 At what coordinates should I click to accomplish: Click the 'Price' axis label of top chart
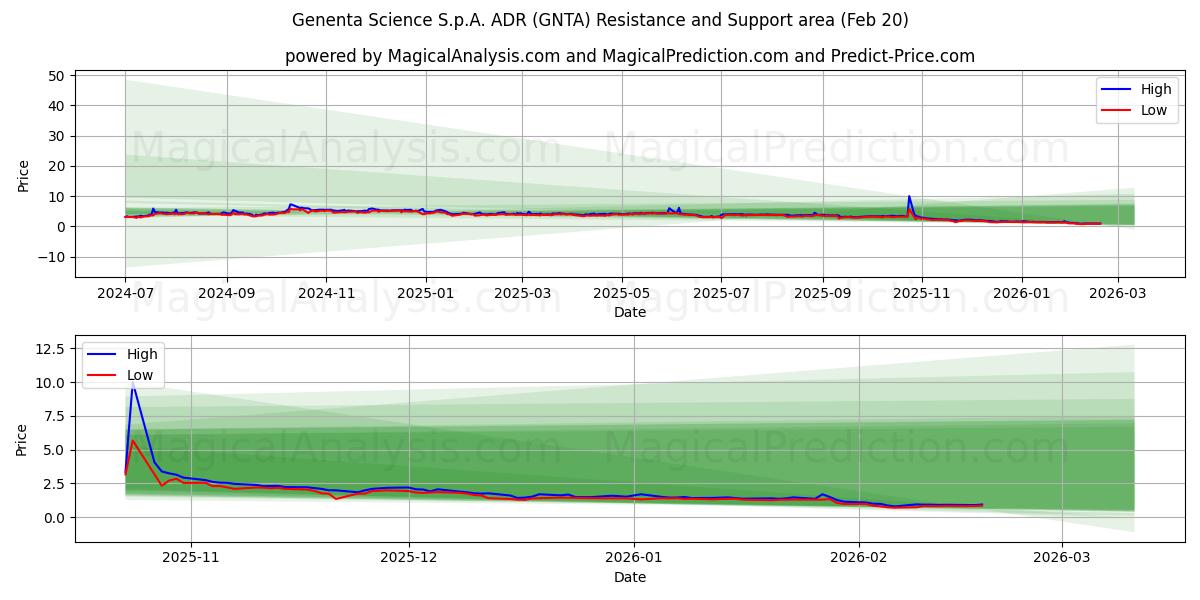click(x=23, y=174)
